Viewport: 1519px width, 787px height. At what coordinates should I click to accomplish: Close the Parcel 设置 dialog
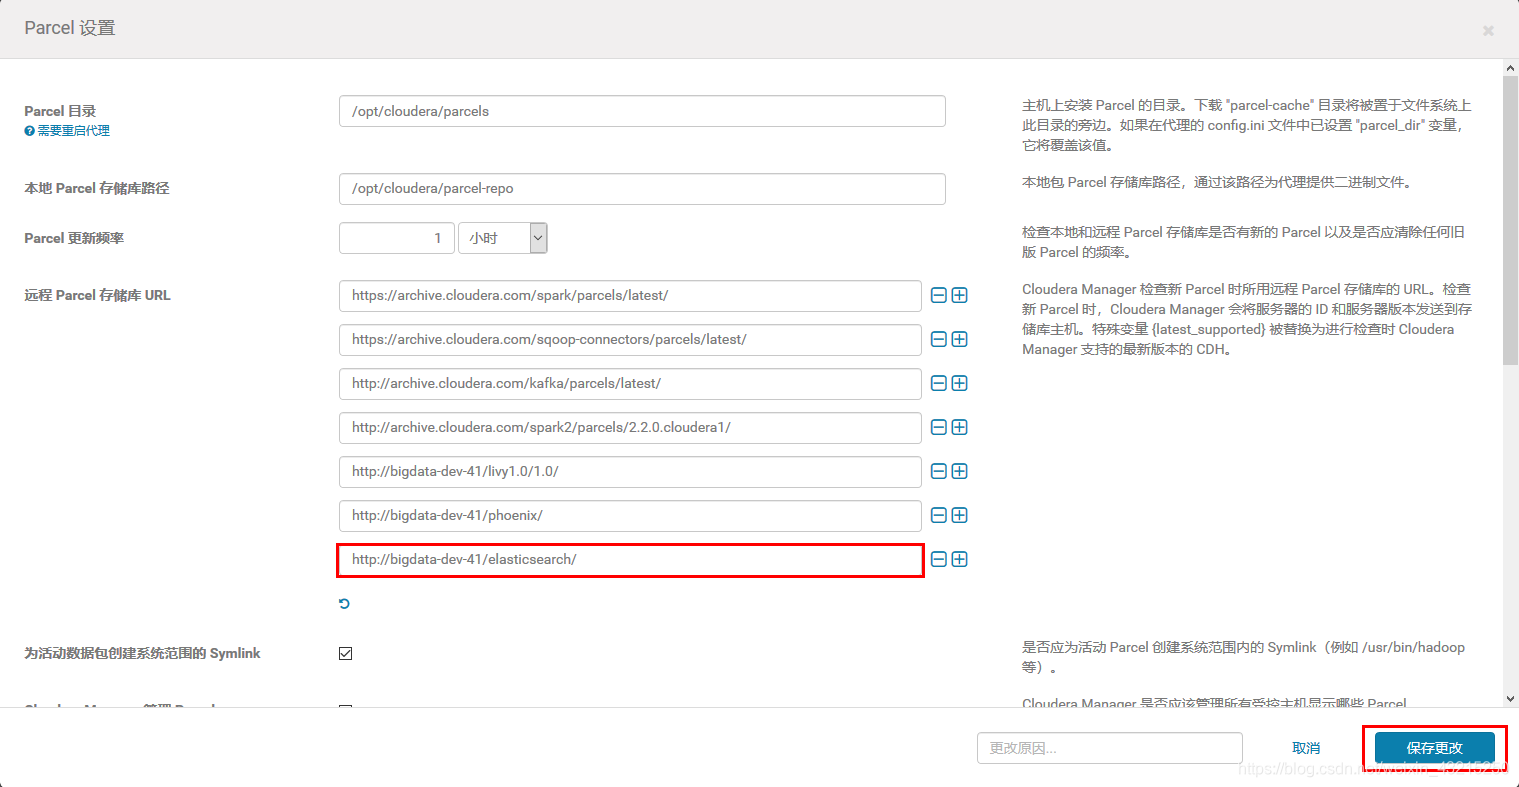click(x=1488, y=31)
